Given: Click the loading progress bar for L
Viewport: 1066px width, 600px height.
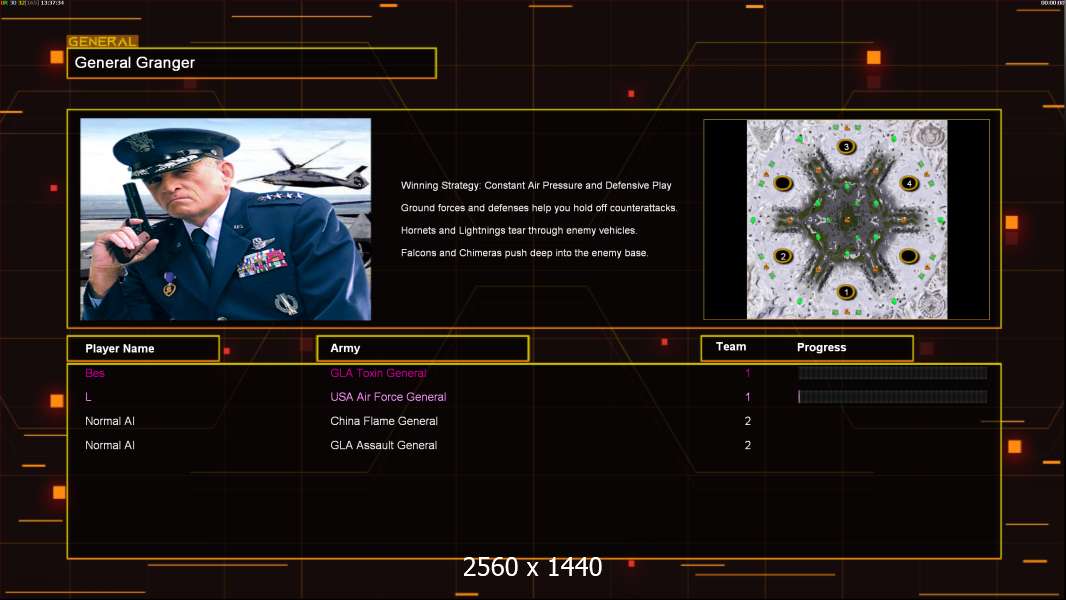Looking at the screenshot, I should pyautogui.click(x=893, y=397).
